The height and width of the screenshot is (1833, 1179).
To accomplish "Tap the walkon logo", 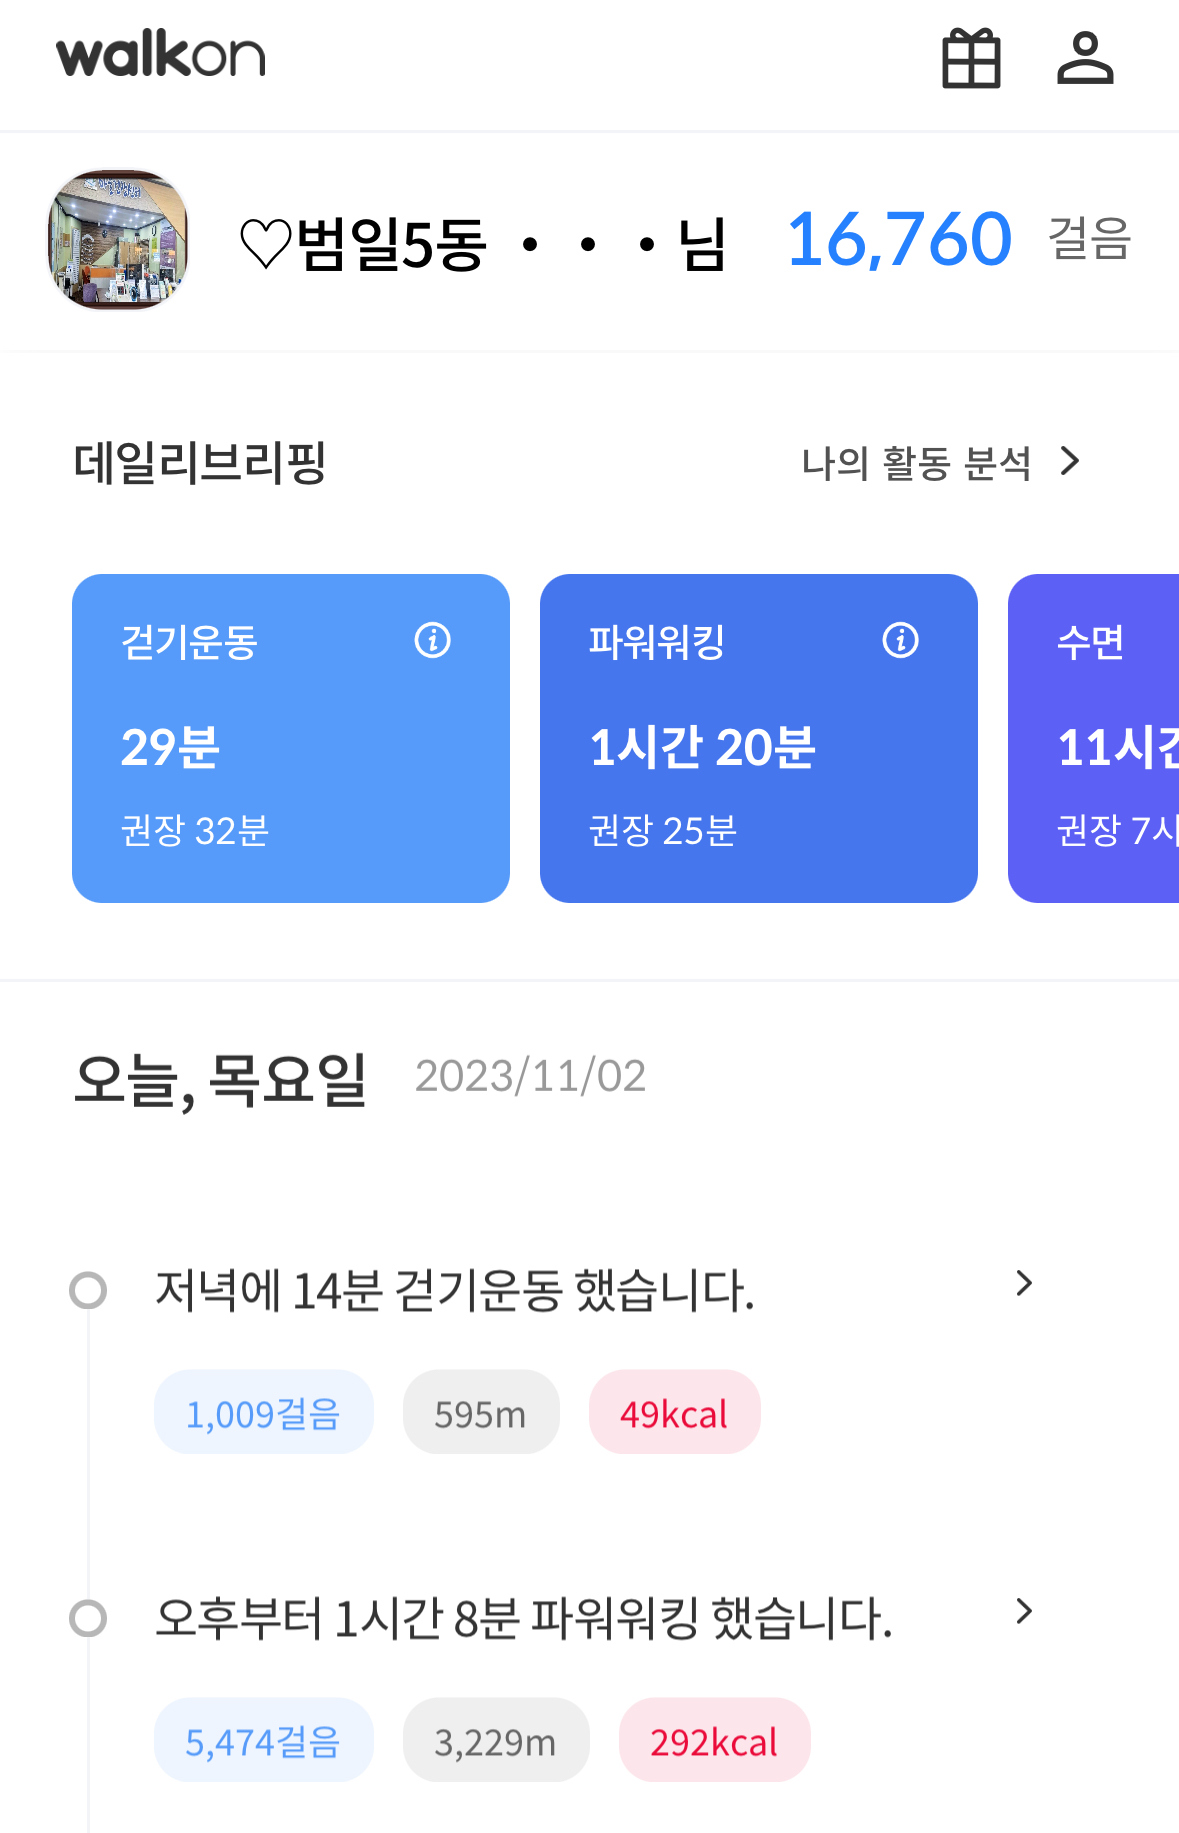I will click(161, 54).
